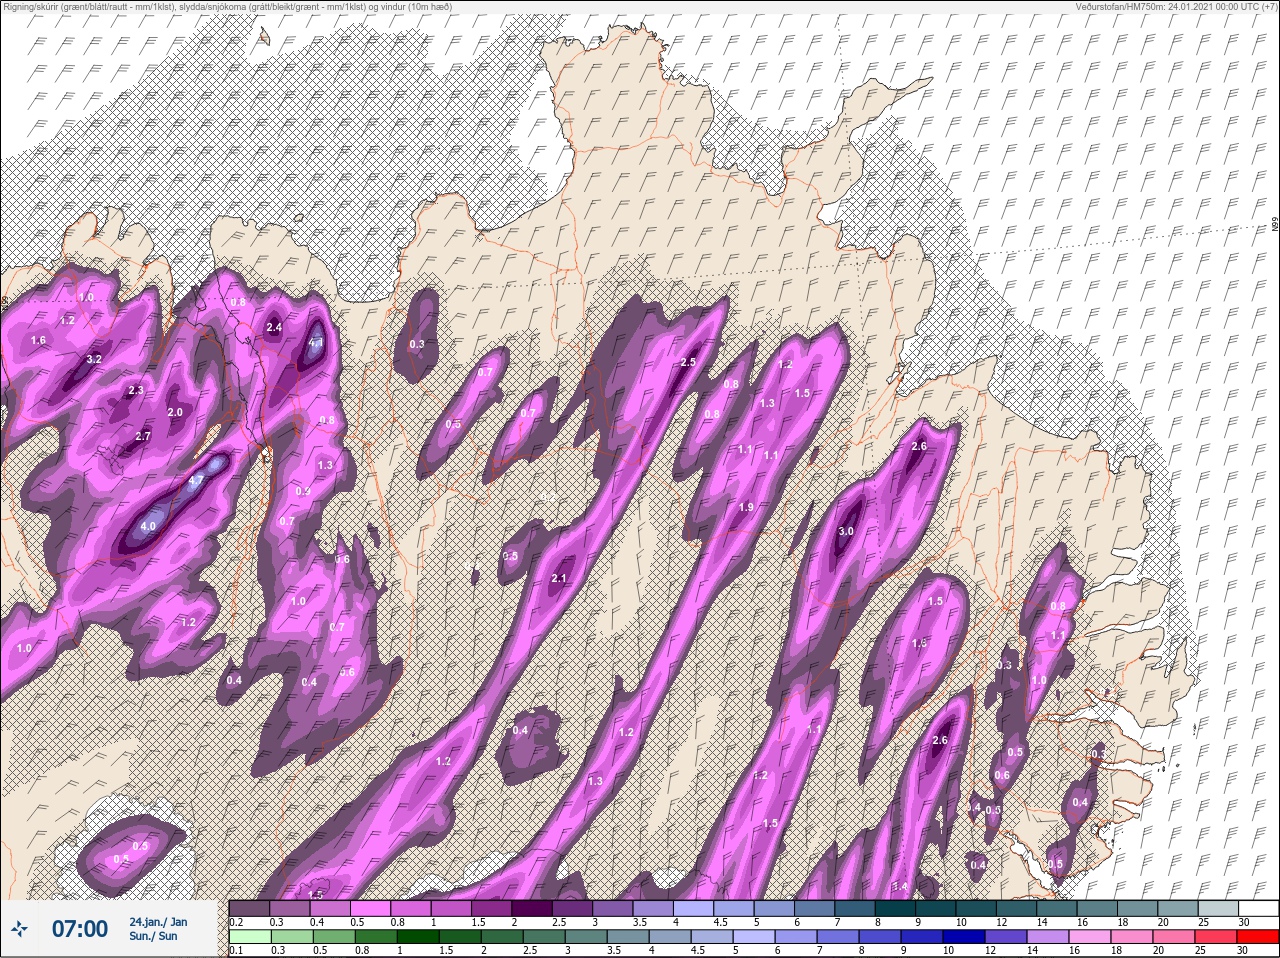Click the 3.2 precipitation value on the map
The image size is (1280, 958).
tap(95, 359)
